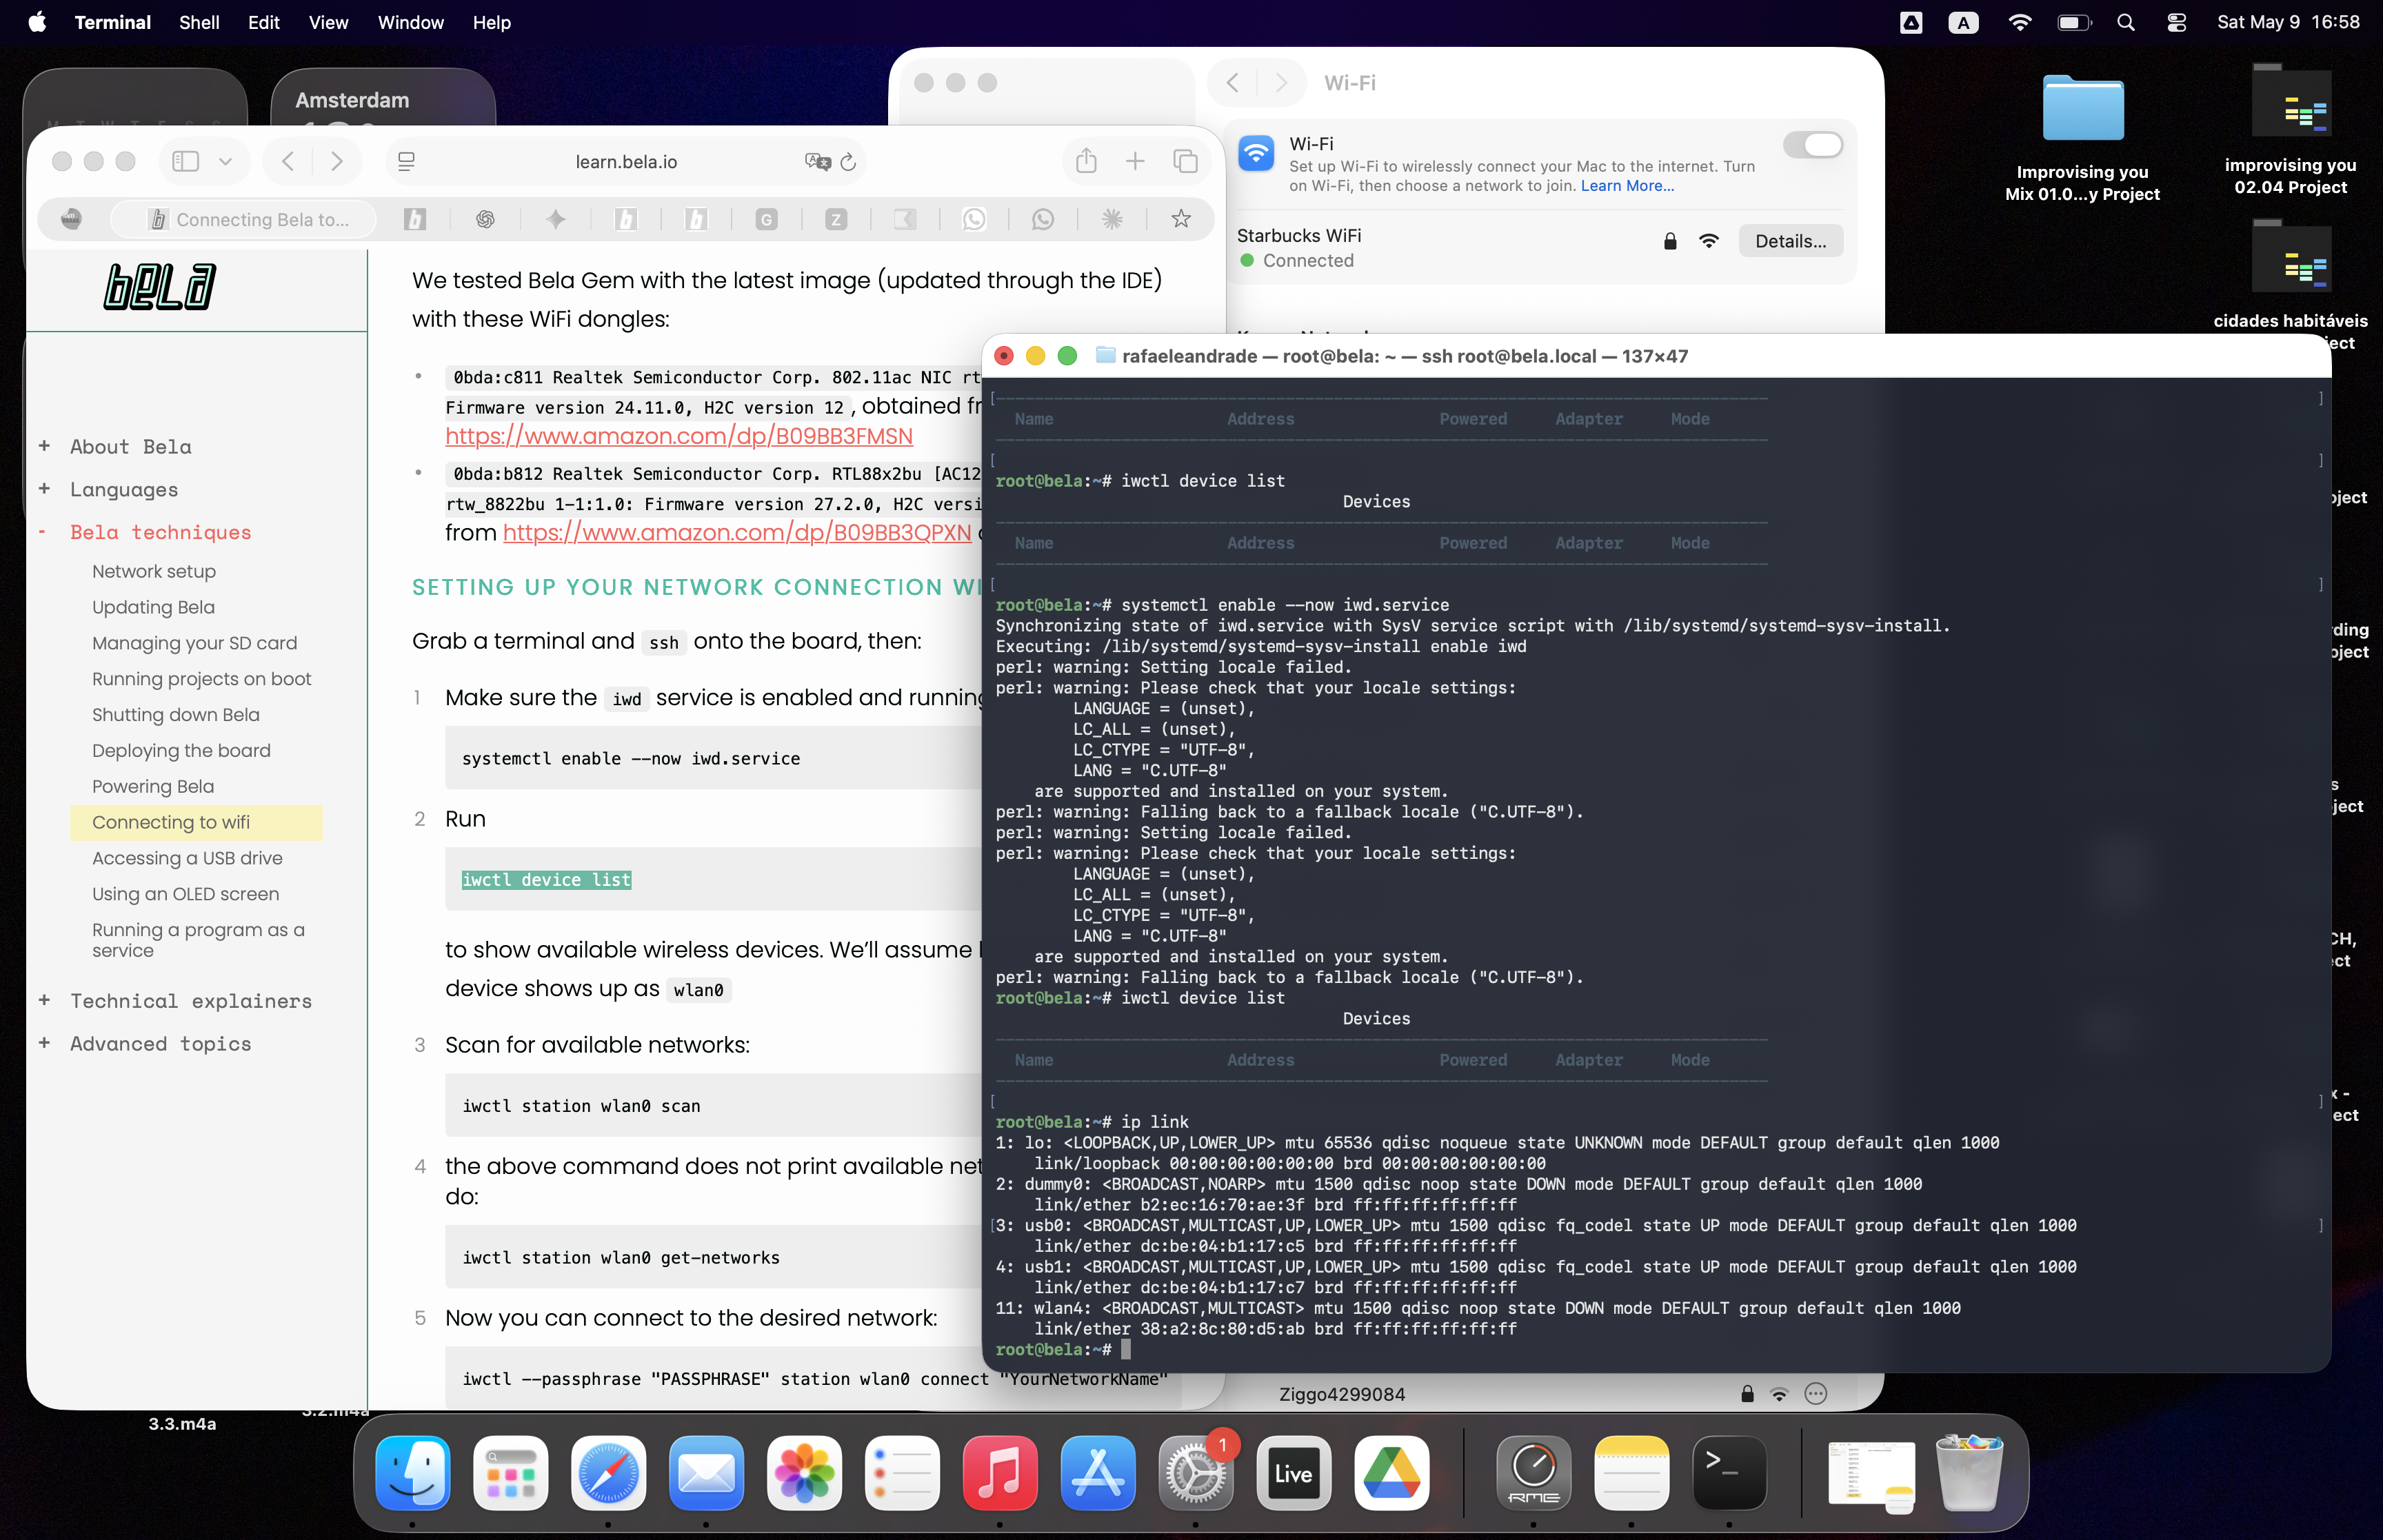Open Google Drive from the Dock
This screenshot has height=1540, width=2383.
(1391, 1473)
